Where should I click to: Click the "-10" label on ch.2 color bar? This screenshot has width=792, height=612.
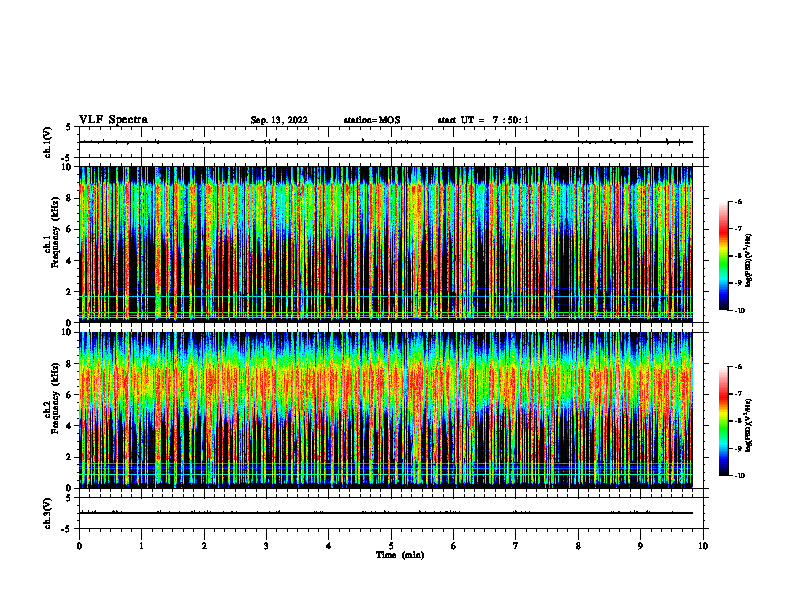click(x=740, y=476)
